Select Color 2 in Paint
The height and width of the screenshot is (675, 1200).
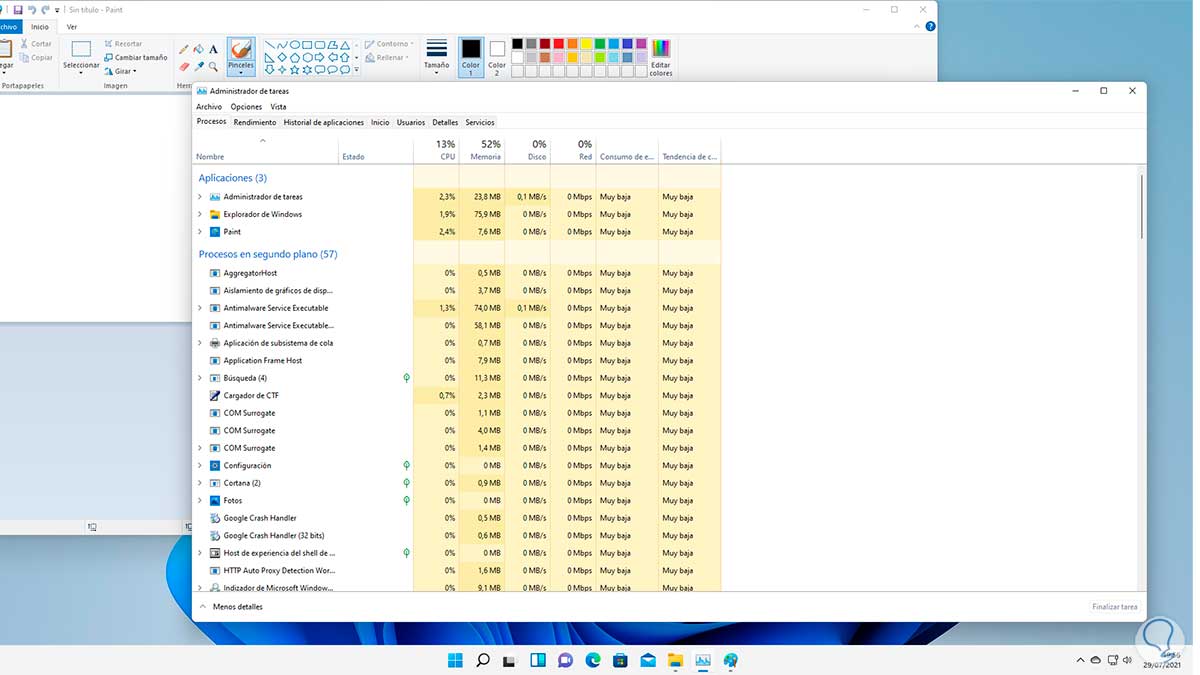(497, 57)
